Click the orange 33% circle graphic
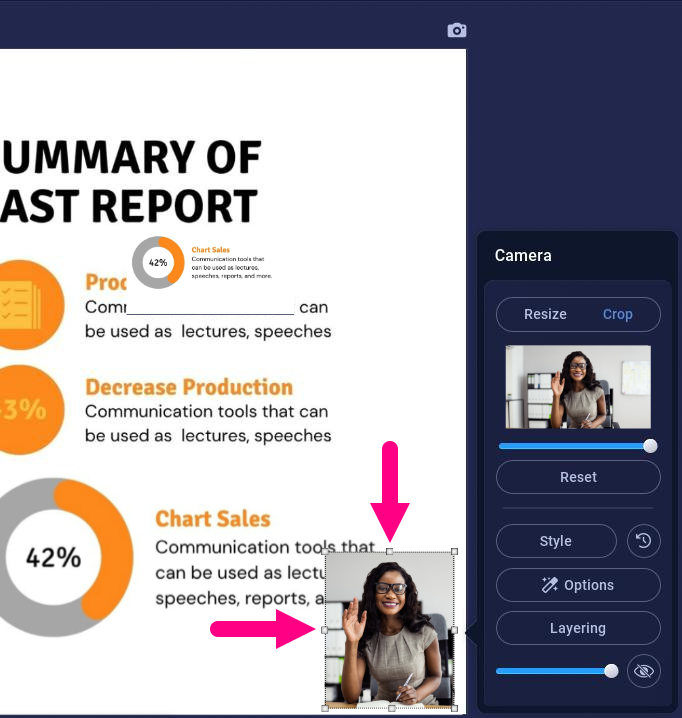The image size is (682, 718). 23,409
